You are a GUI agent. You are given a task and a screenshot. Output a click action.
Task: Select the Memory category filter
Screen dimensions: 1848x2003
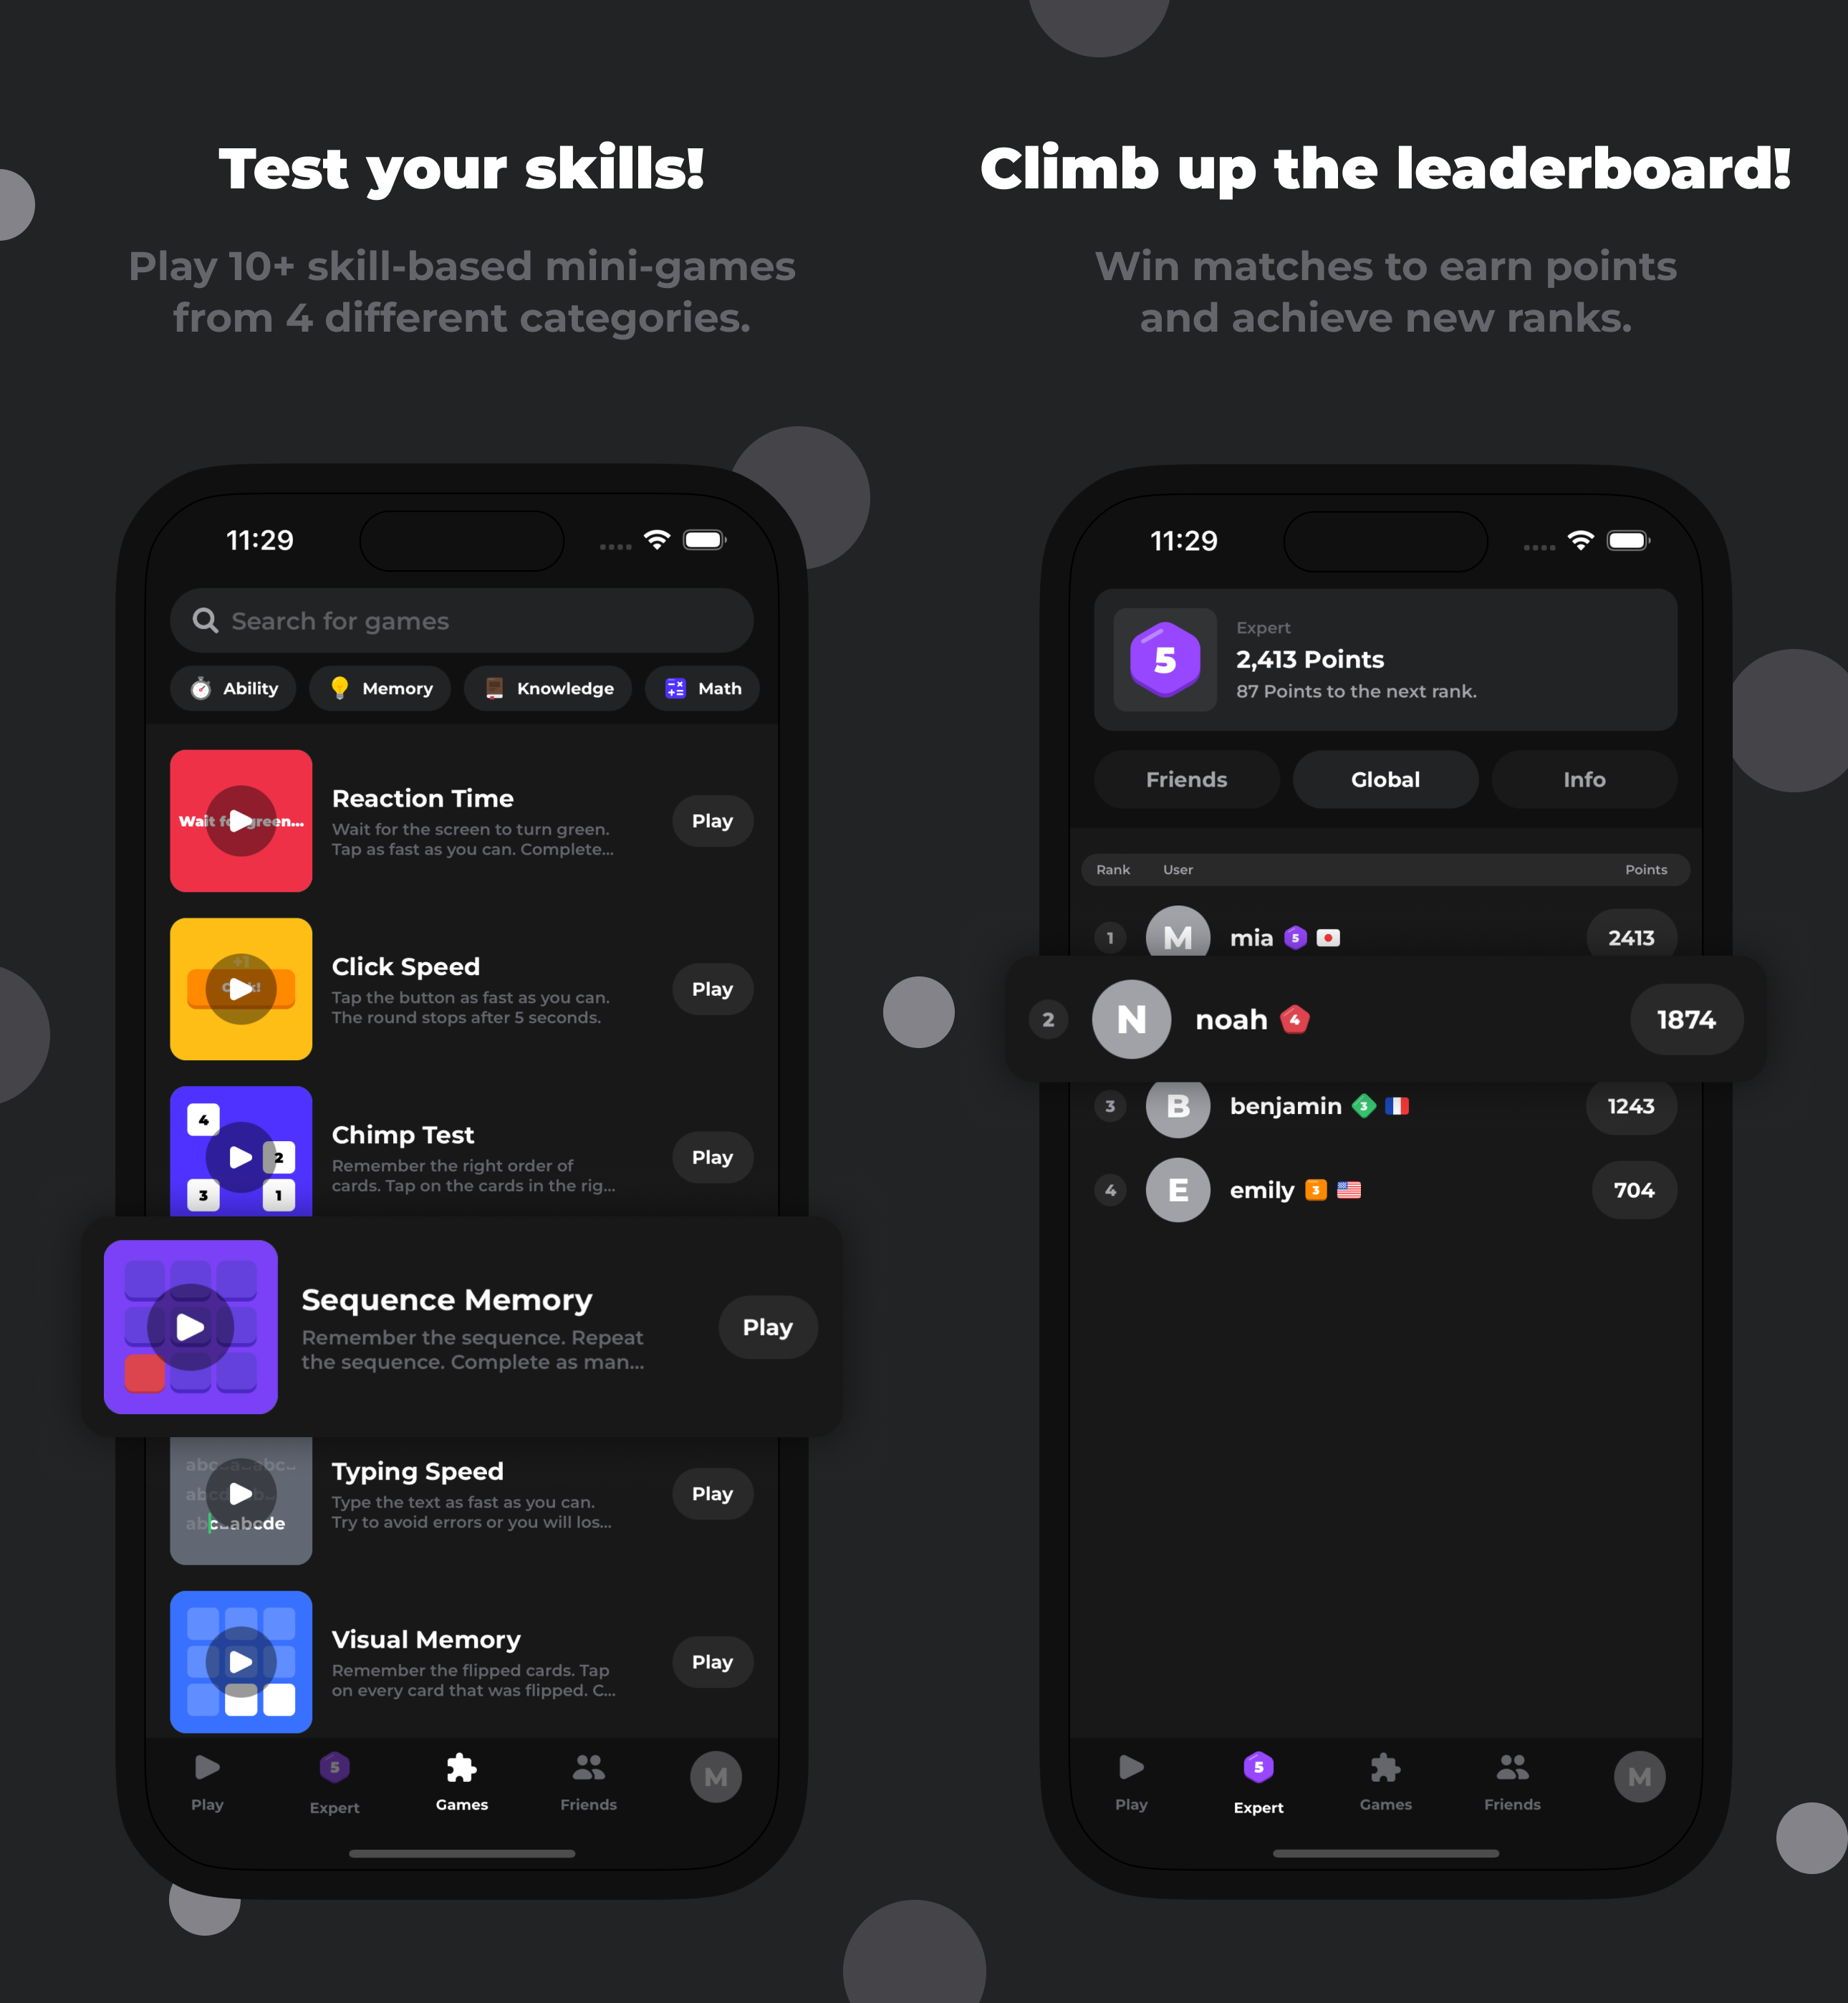tap(377, 688)
